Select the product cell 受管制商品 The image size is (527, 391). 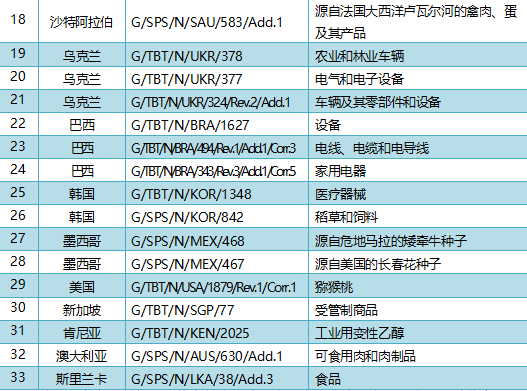point(418,309)
